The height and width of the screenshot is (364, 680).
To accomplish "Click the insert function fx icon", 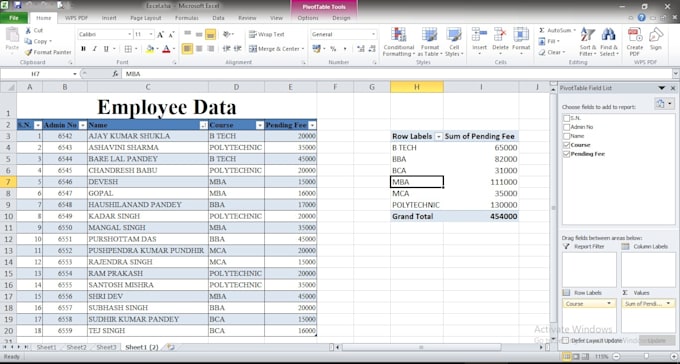I will 115,74.
